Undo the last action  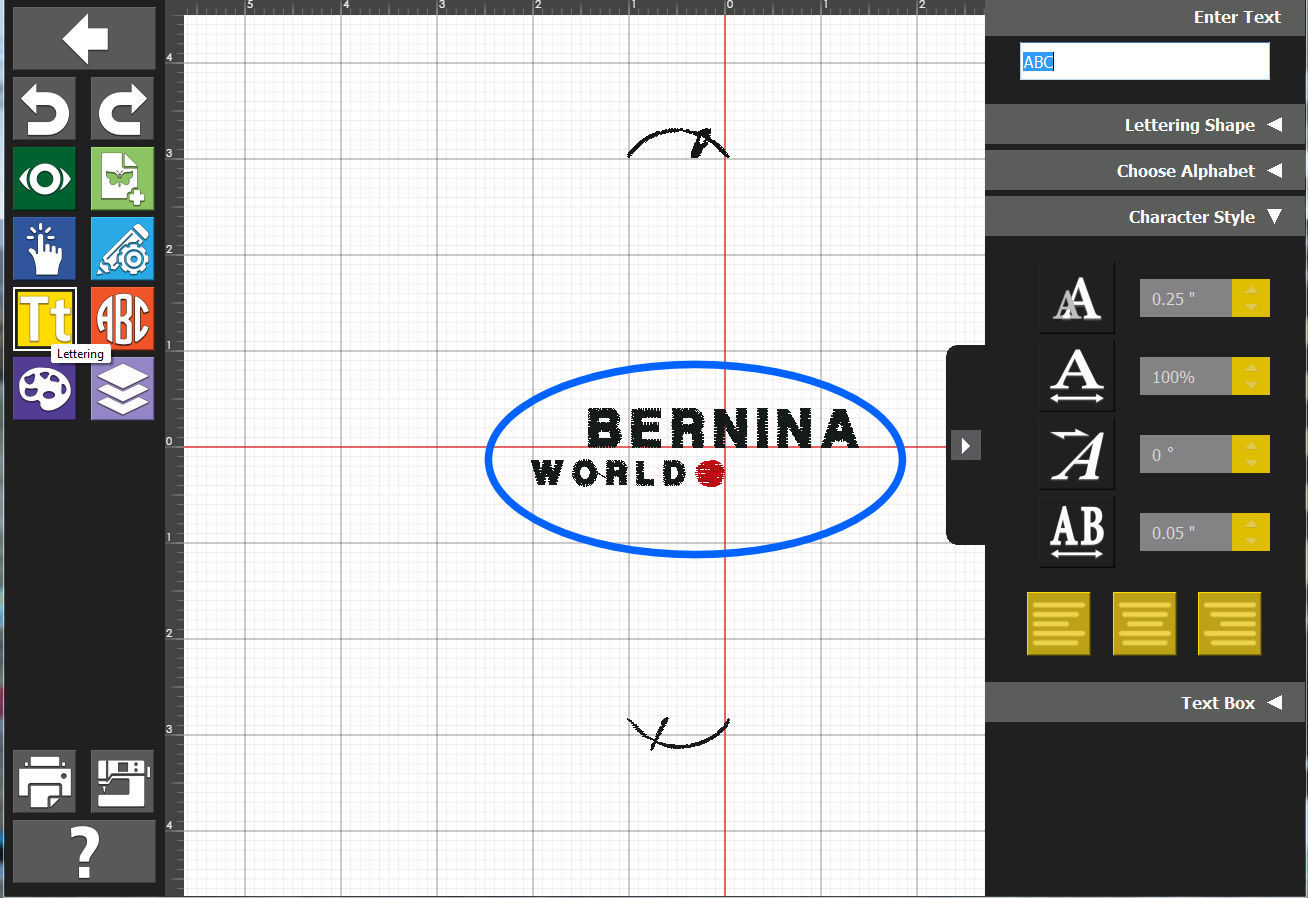(44, 109)
